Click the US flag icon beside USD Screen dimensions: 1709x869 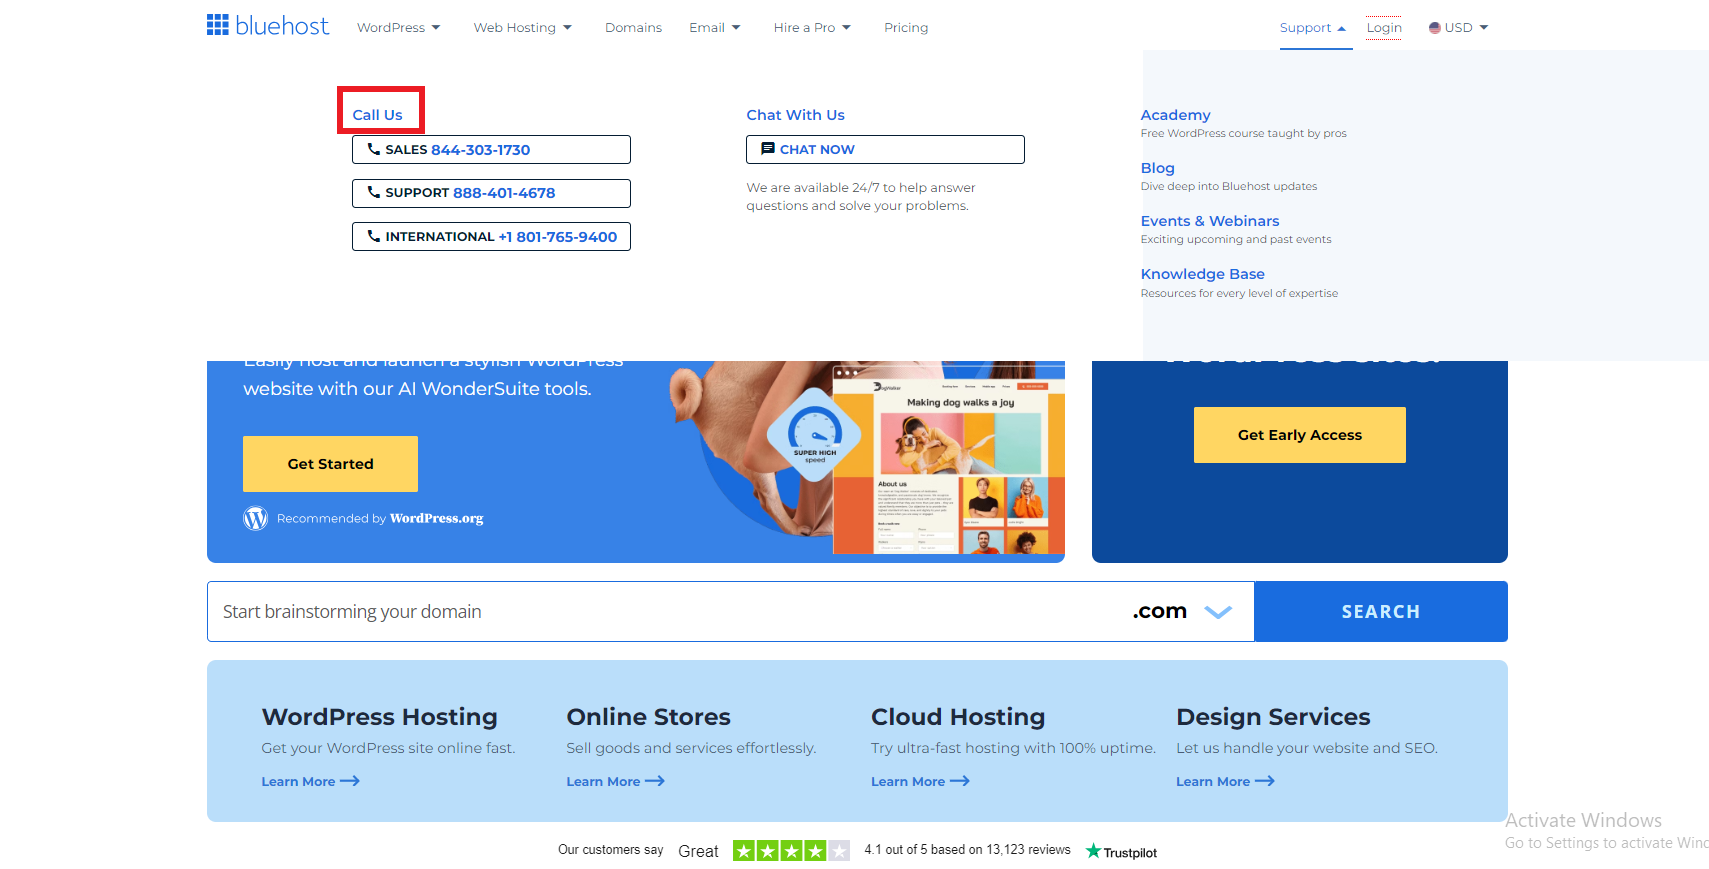[1435, 28]
